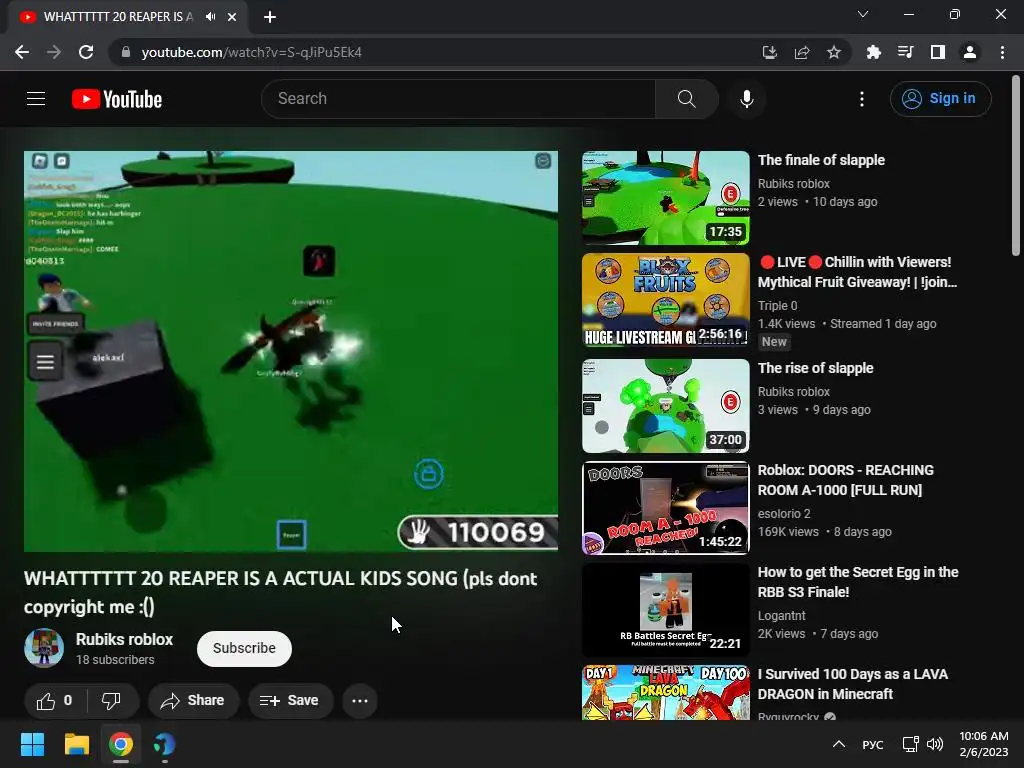This screenshot has width=1024, height=768.
Task: Open more actions ellipsis under the video
Action: point(360,701)
